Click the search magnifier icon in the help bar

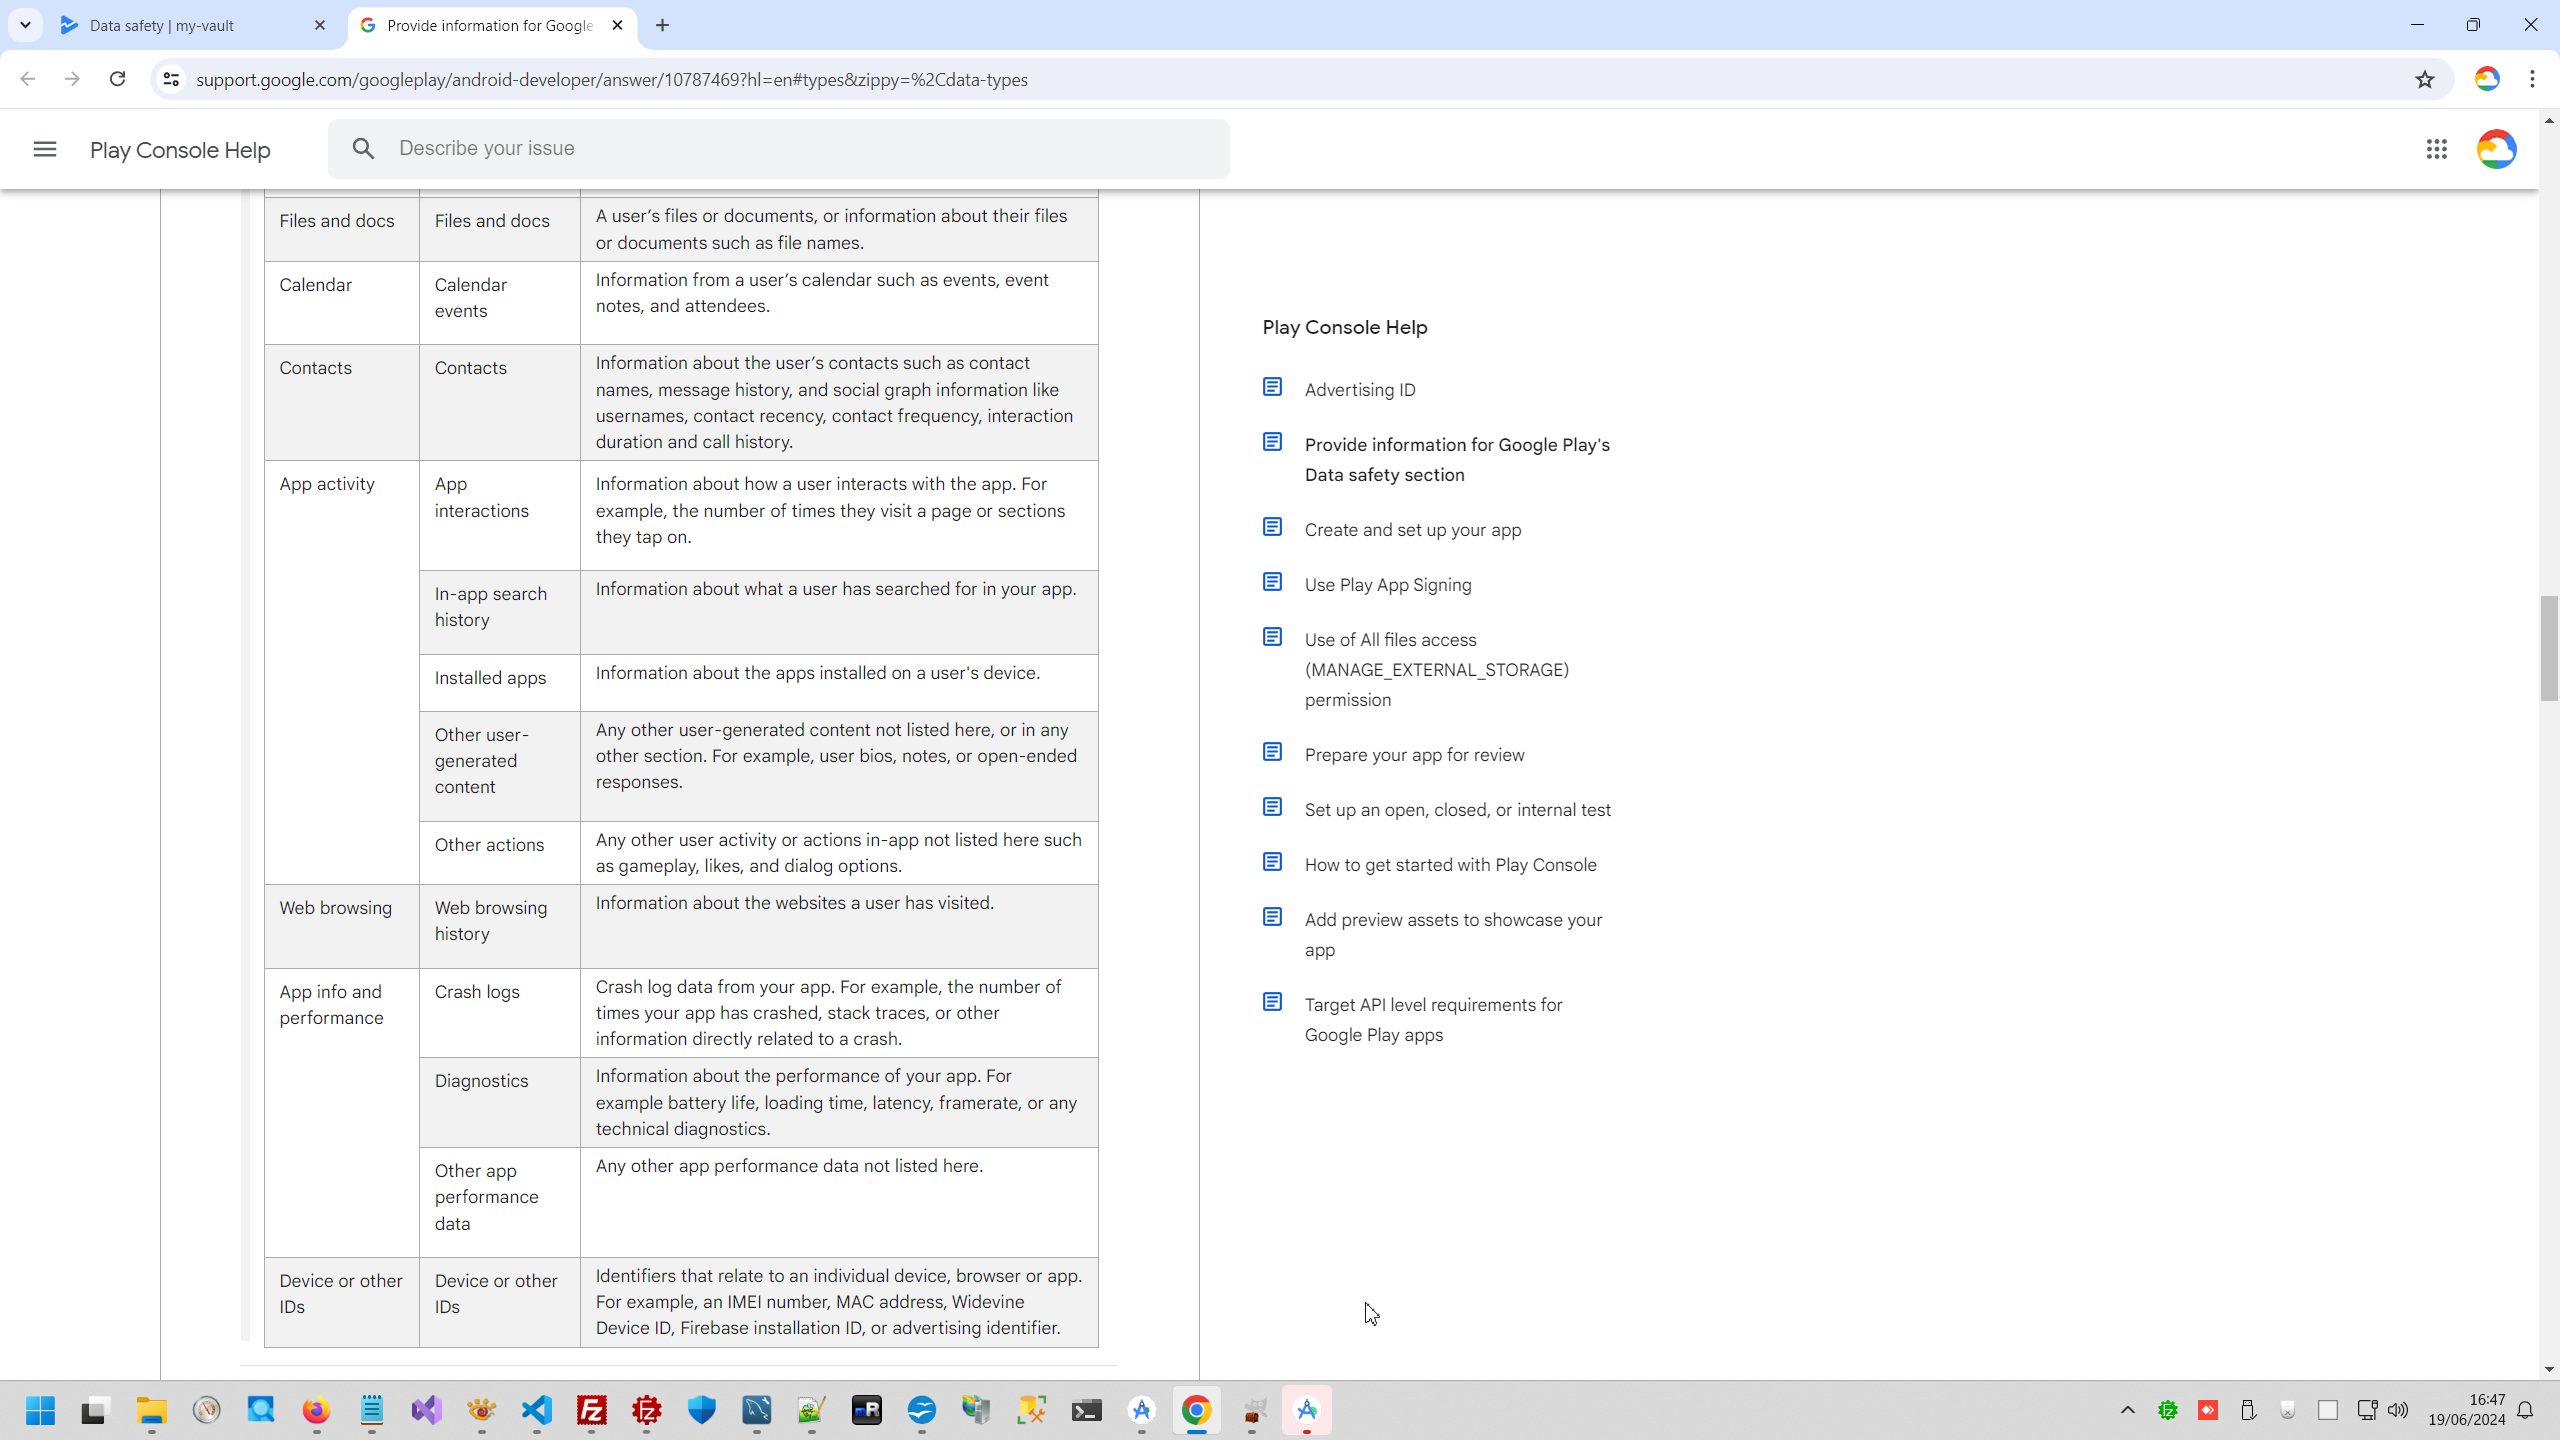tap(363, 149)
